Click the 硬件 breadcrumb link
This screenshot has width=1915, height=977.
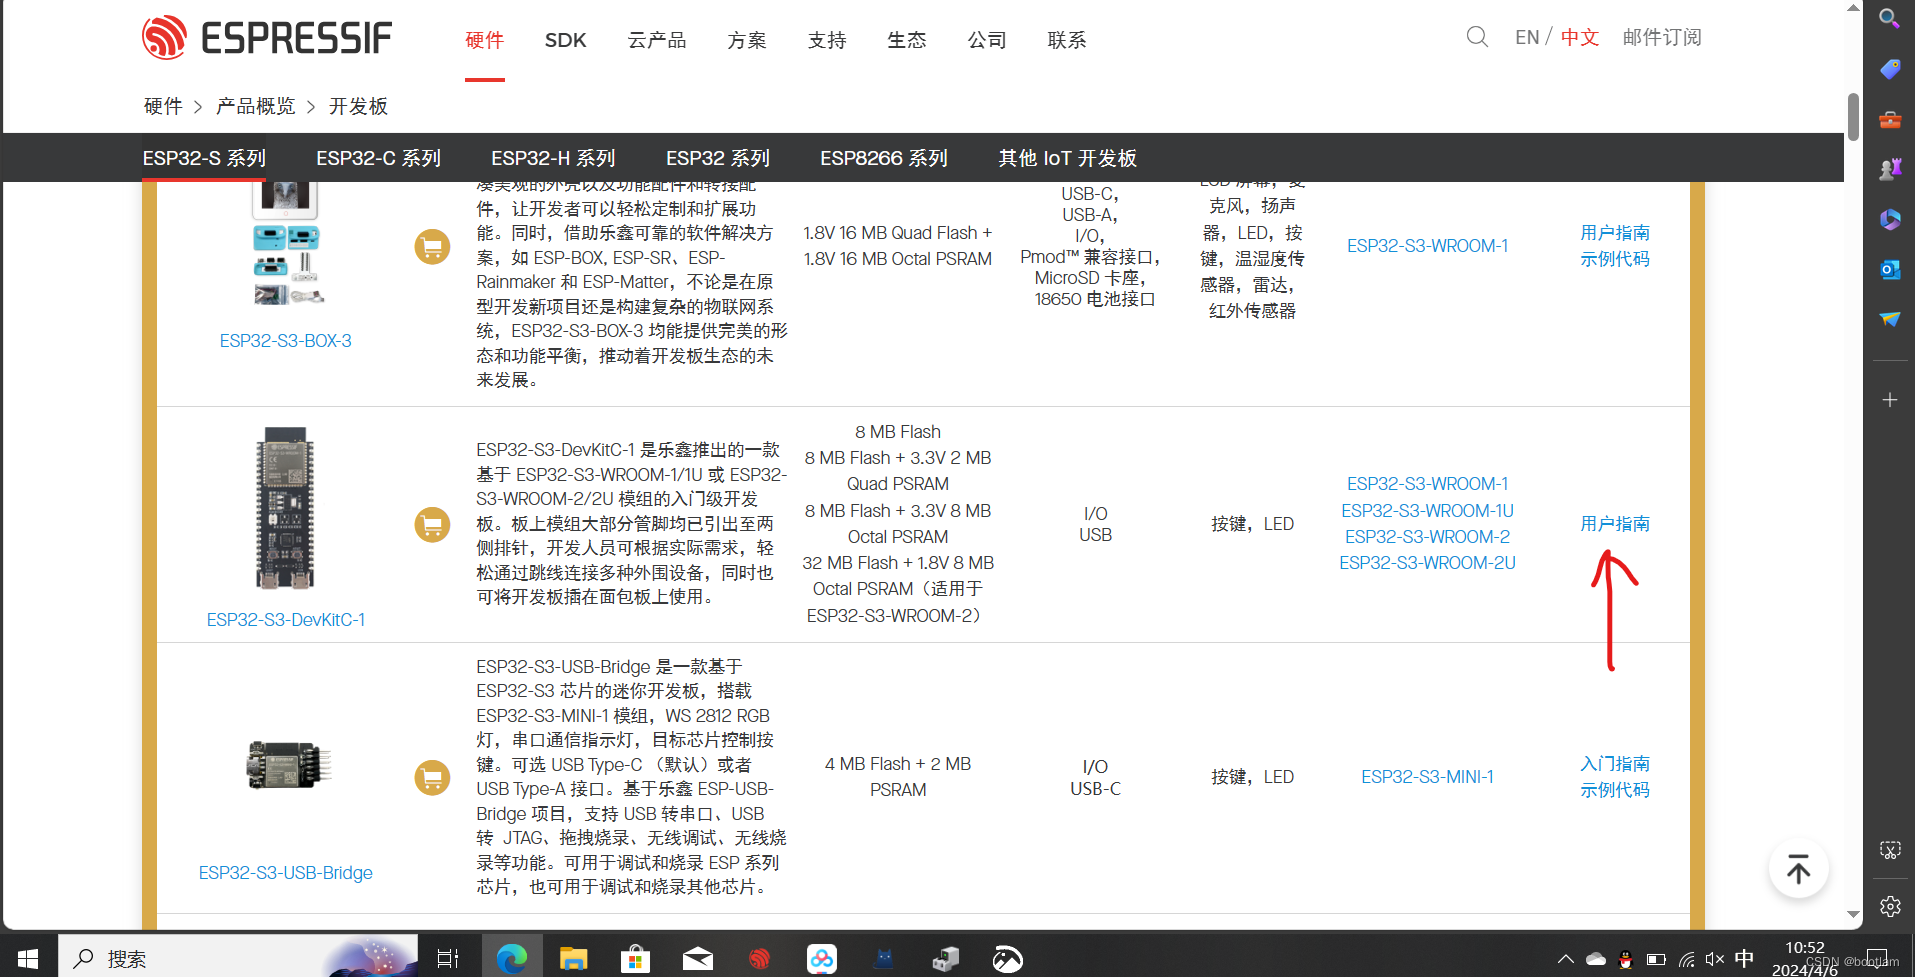tap(163, 106)
